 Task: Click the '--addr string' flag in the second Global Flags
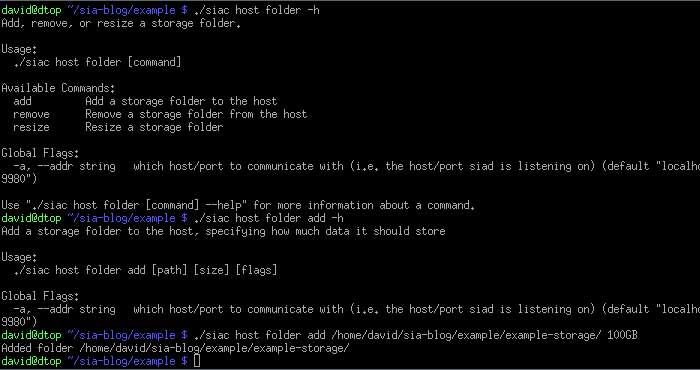coord(64,309)
